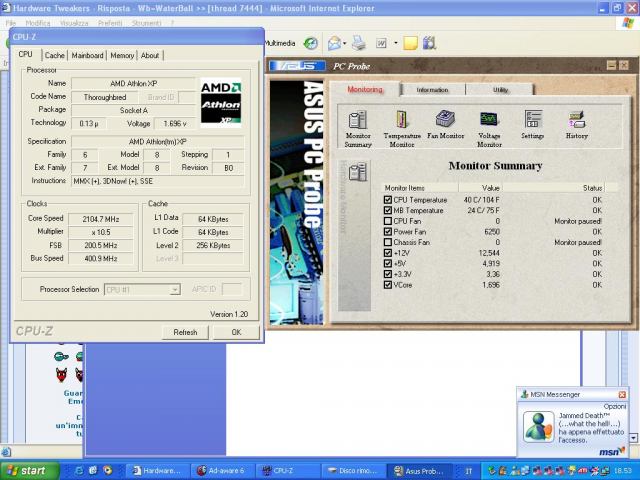Enable the CPU Fan monitor checkbox
The height and width of the screenshot is (480, 640).
coord(388,221)
